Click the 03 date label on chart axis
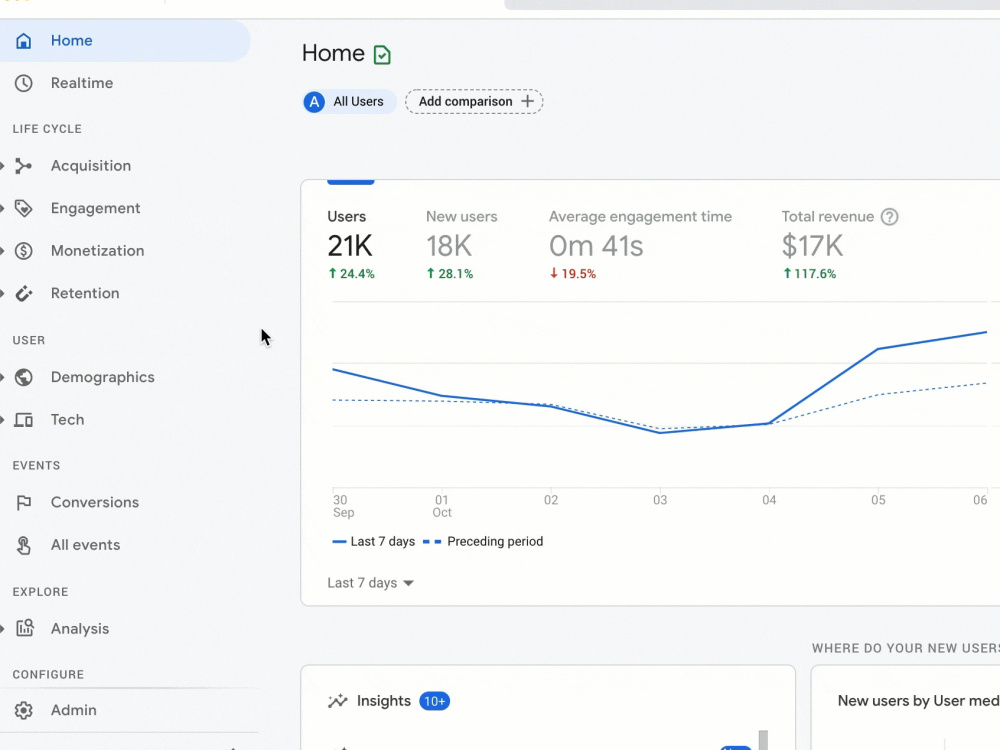This screenshot has width=1000, height=750. pos(660,500)
